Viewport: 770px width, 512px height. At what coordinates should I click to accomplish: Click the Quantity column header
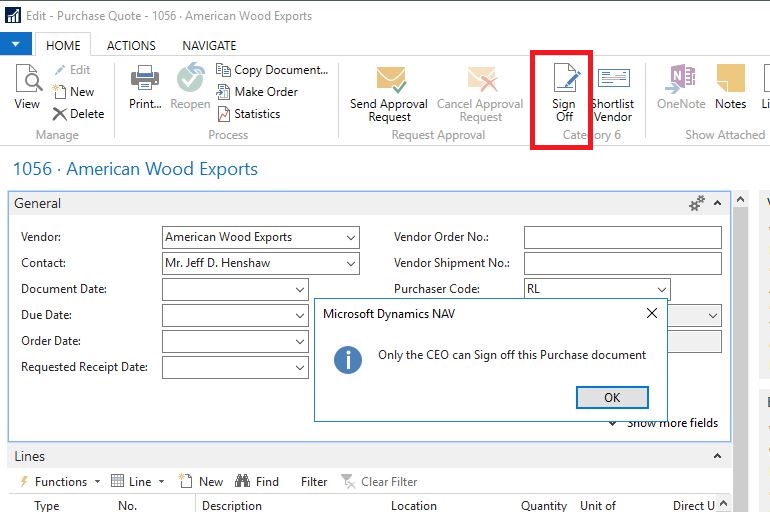click(544, 505)
